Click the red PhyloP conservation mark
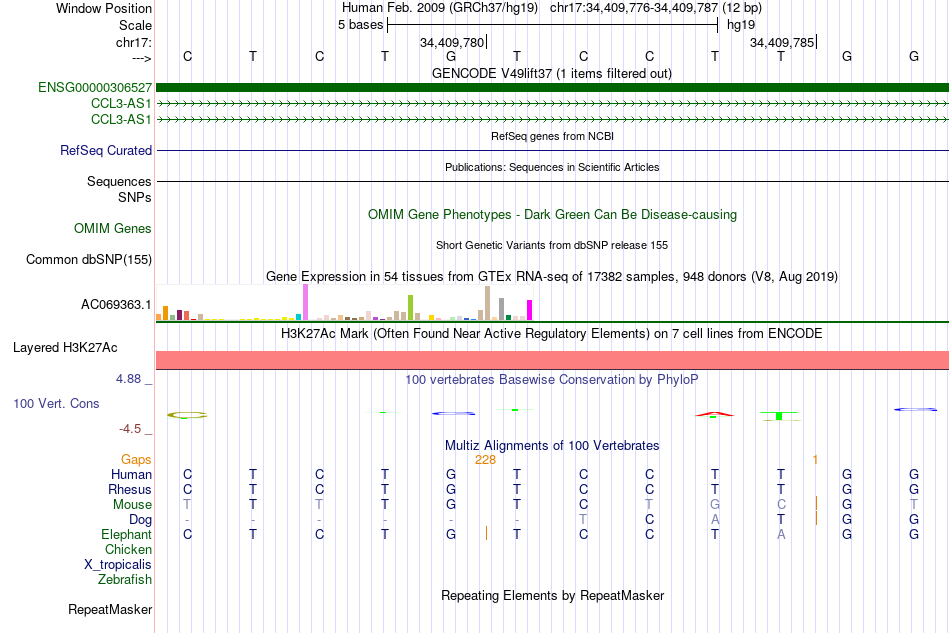Image resolution: width=950 pixels, height=633 pixels. 714,414
